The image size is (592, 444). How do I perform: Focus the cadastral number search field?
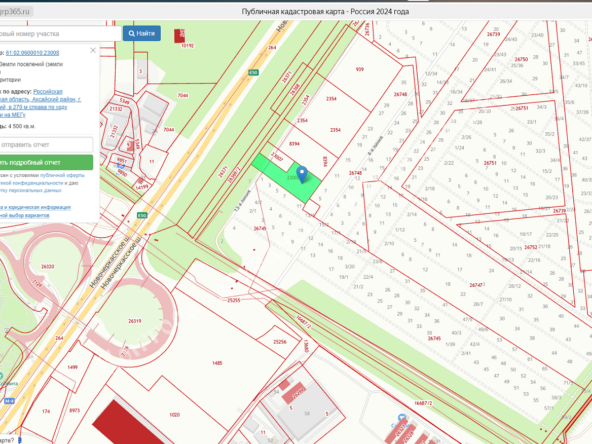coord(59,34)
